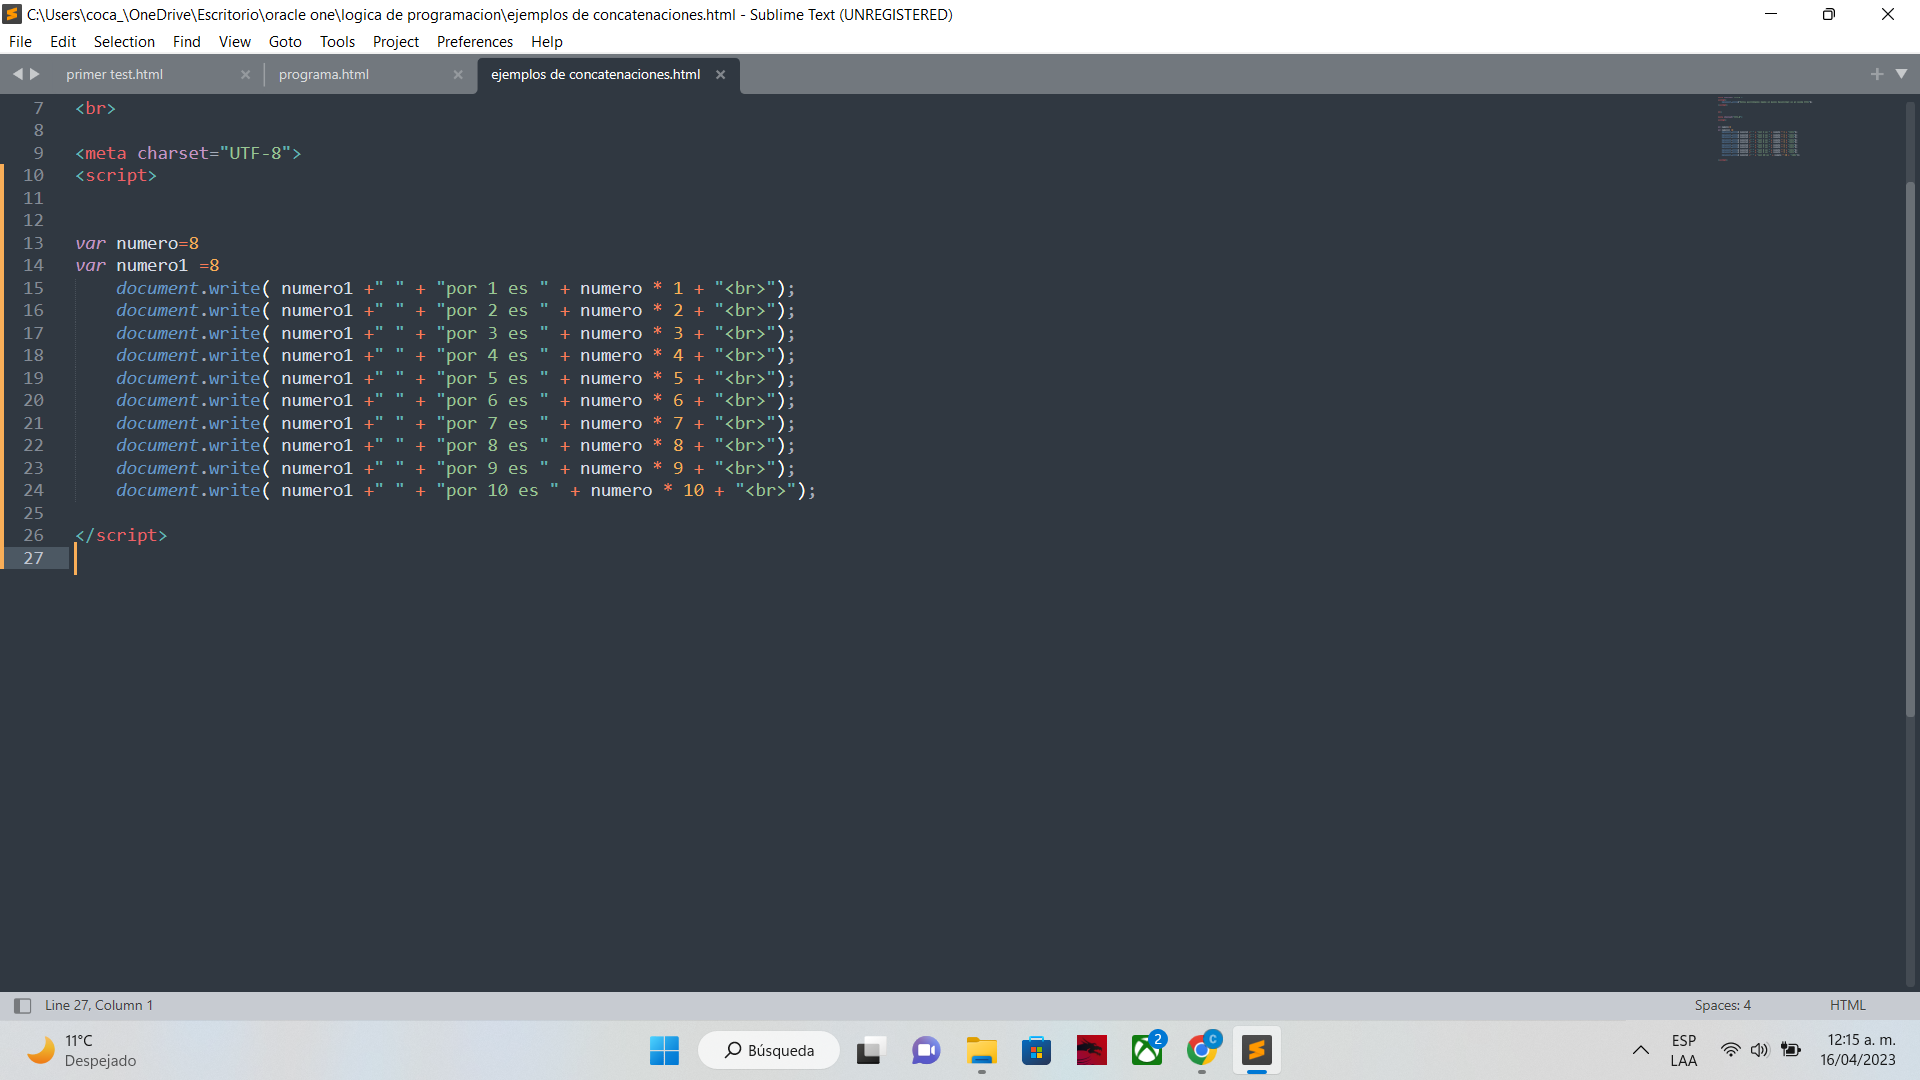Open Google Chrome from the taskbar
Viewport: 1920px width, 1080px height.
pos(1202,1050)
